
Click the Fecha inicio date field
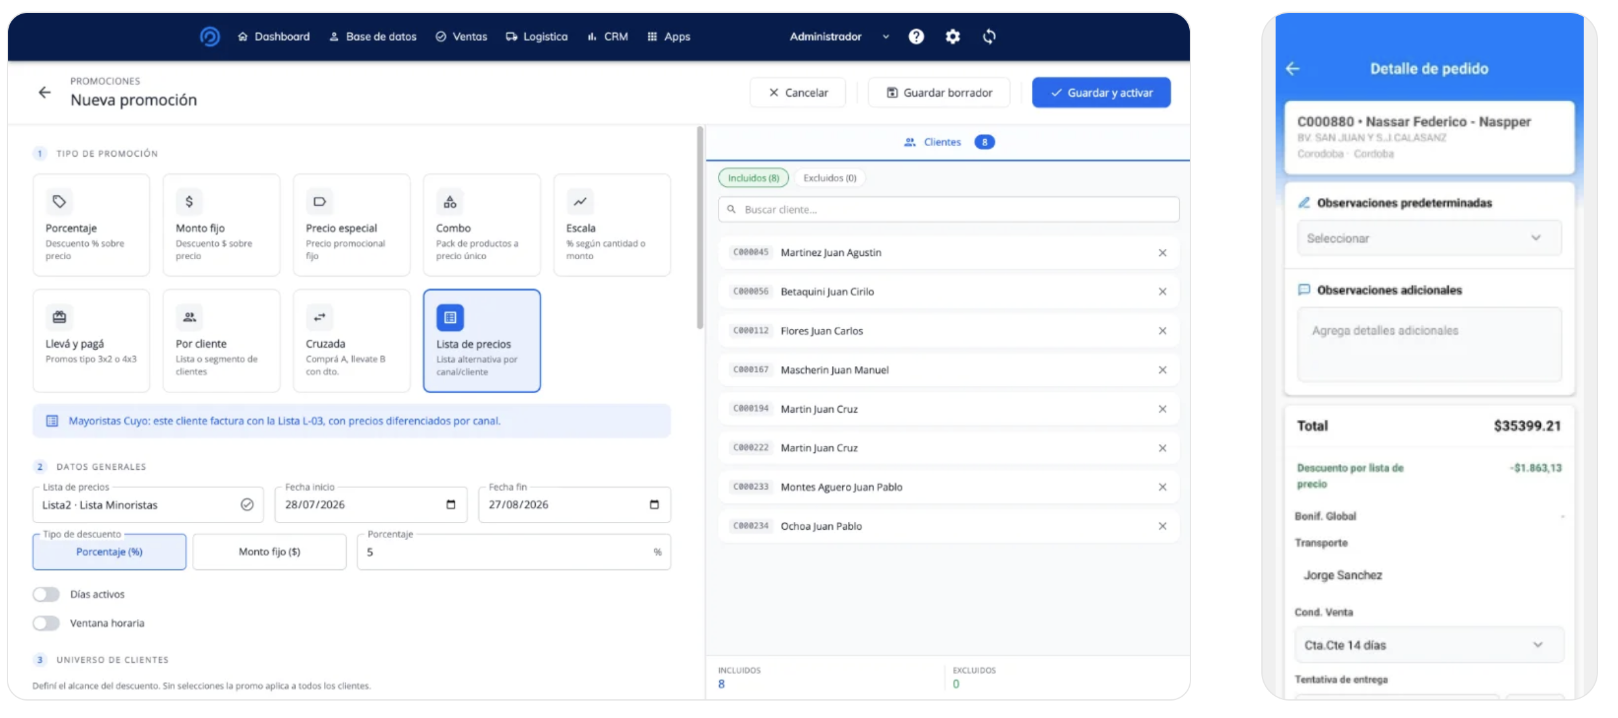tap(371, 505)
